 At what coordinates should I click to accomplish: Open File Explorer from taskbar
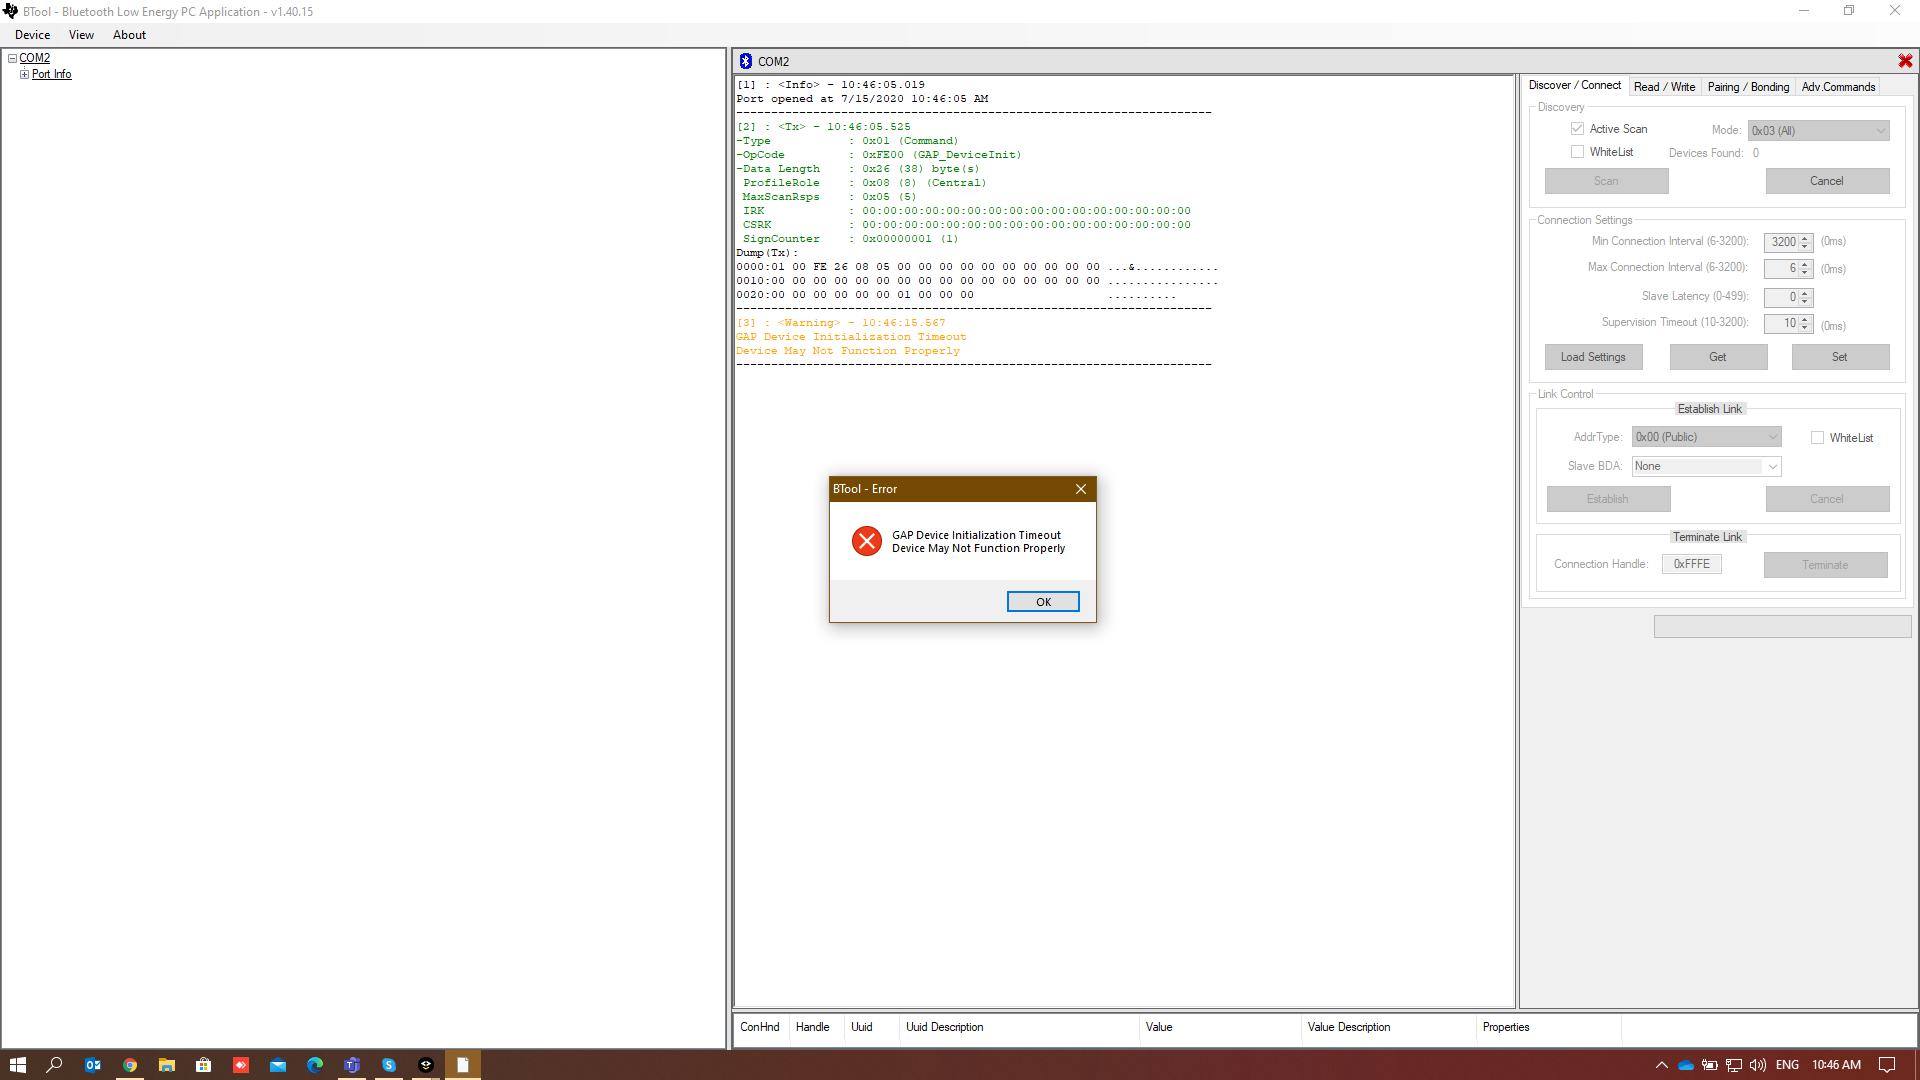(167, 1065)
